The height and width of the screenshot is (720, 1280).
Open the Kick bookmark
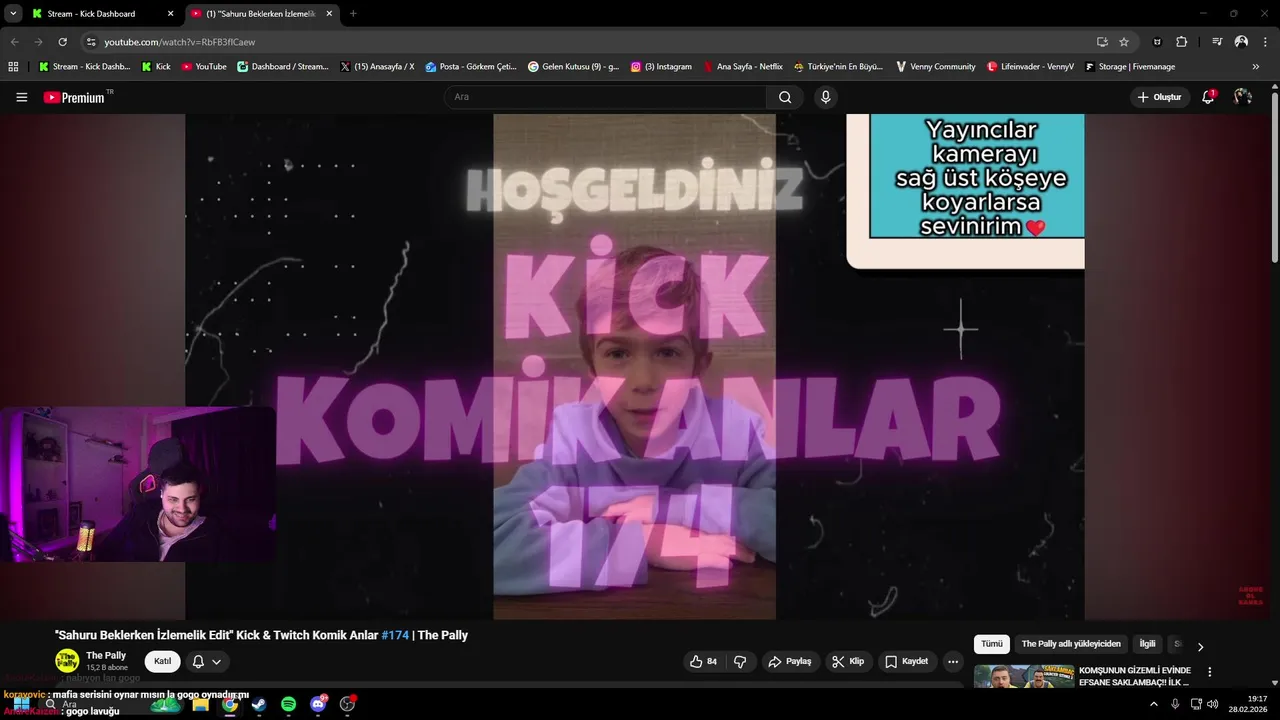click(156, 67)
